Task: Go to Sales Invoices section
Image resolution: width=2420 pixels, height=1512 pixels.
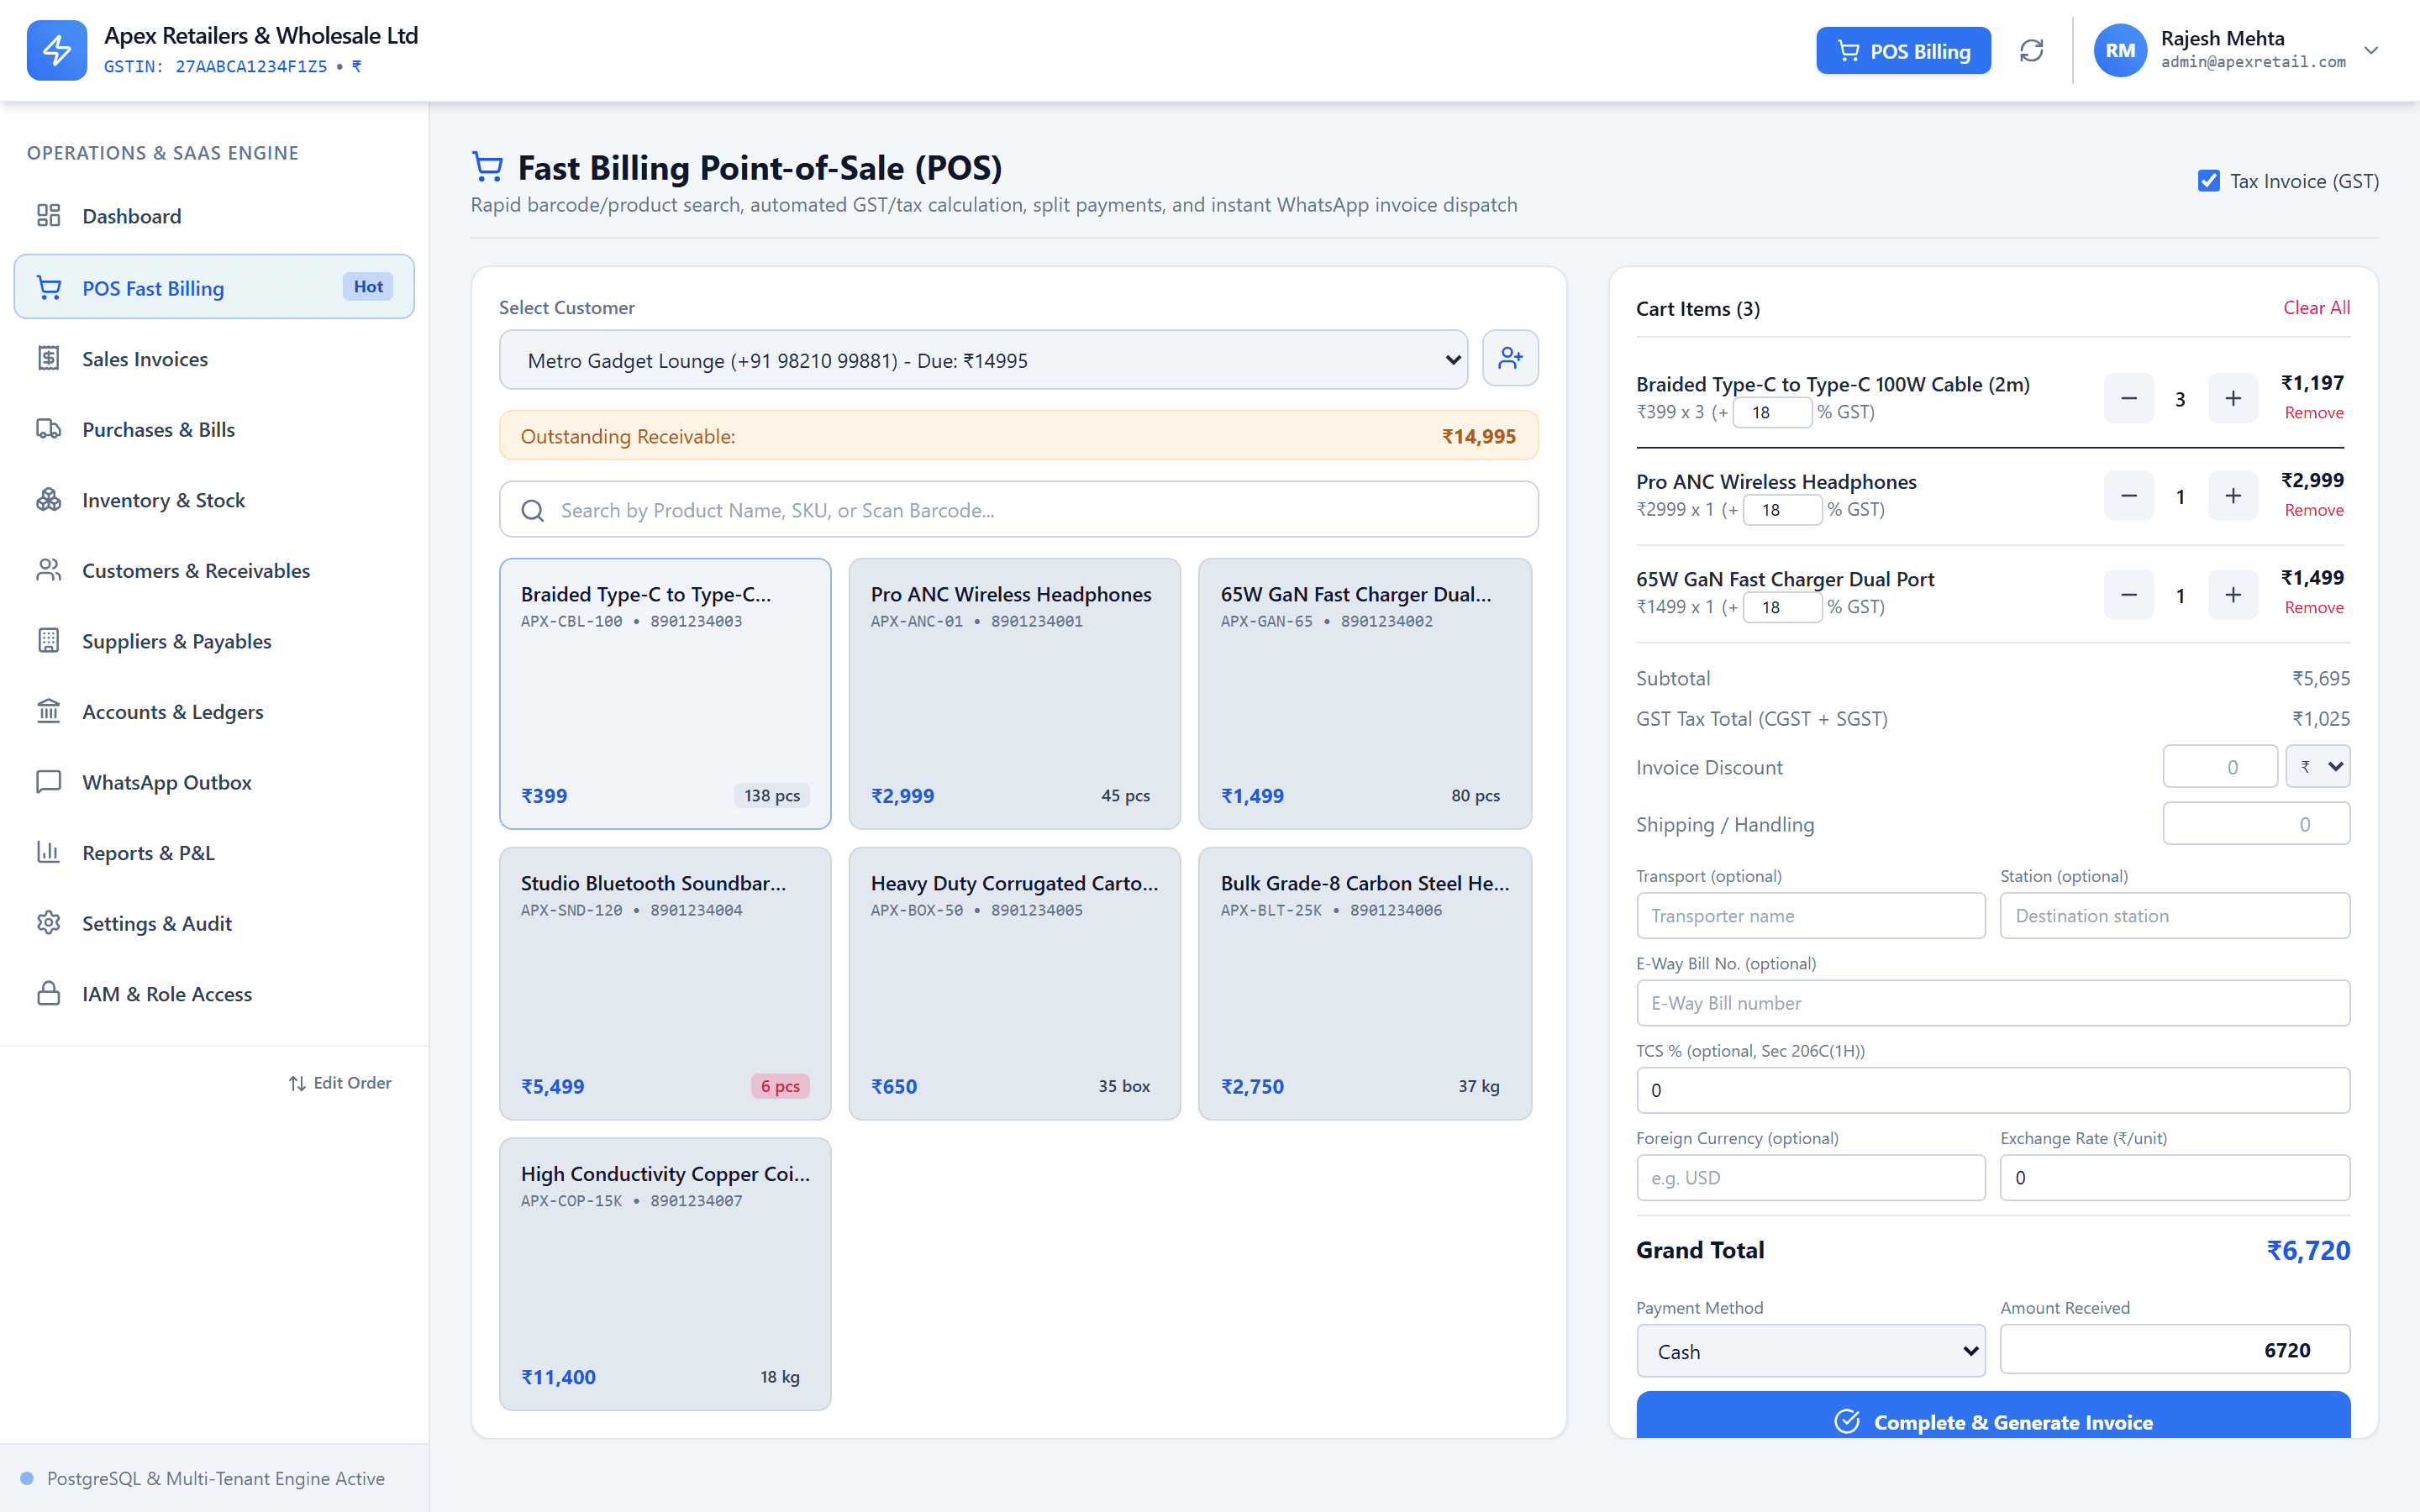Action: pyautogui.click(x=214, y=359)
